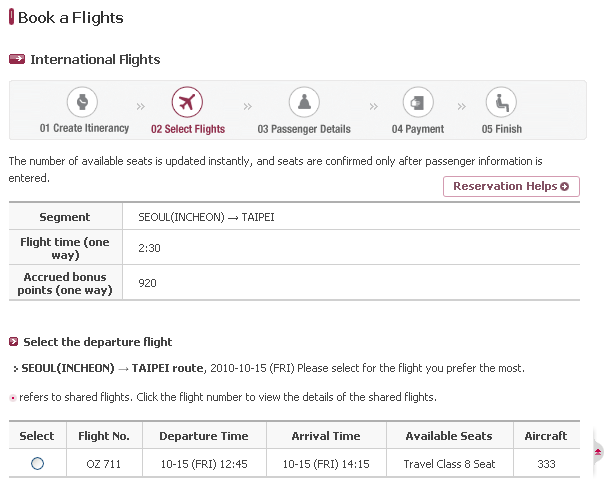The width and height of the screenshot is (610, 489).
Task: Click the Finish seat icon
Action: [501, 102]
